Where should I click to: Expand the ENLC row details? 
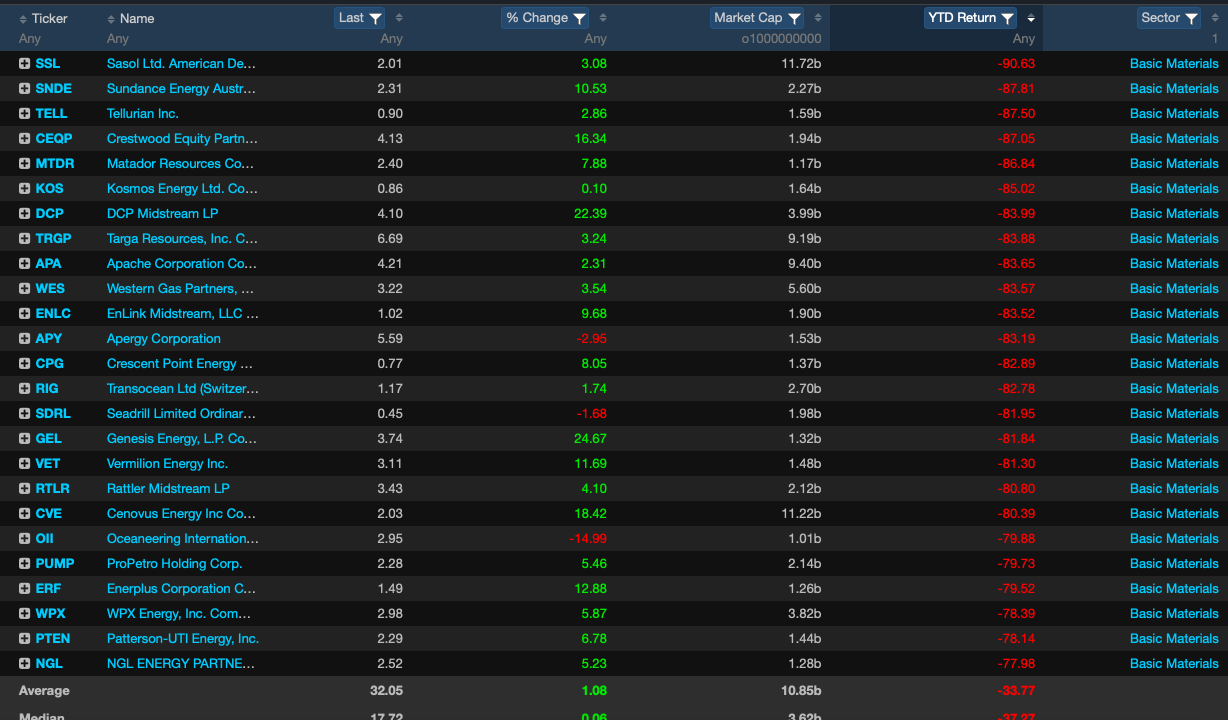[x=25, y=313]
